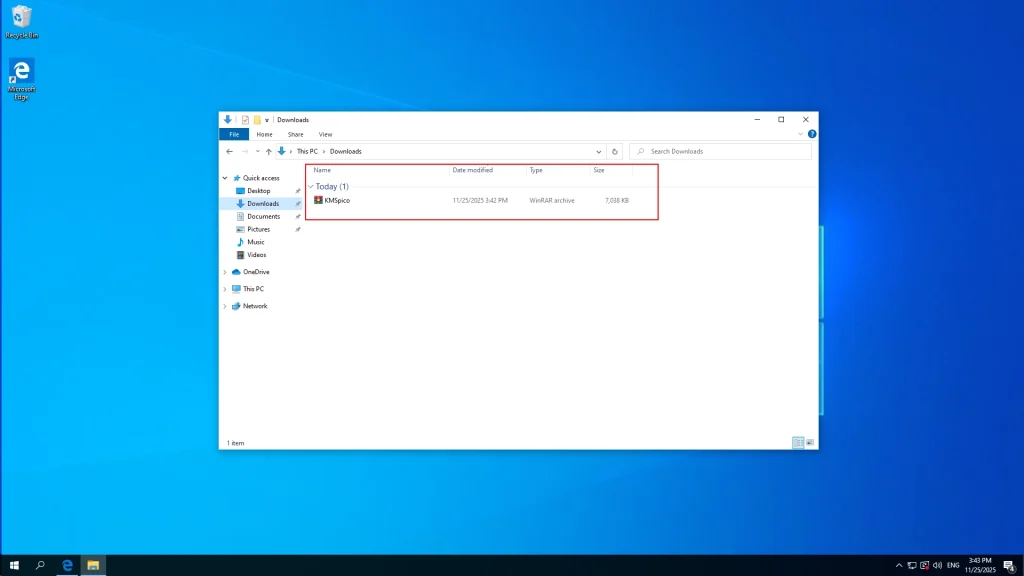This screenshot has width=1024, height=576.
Task: Open the address bar dropdown arrow
Action: [x=598, y=151]
